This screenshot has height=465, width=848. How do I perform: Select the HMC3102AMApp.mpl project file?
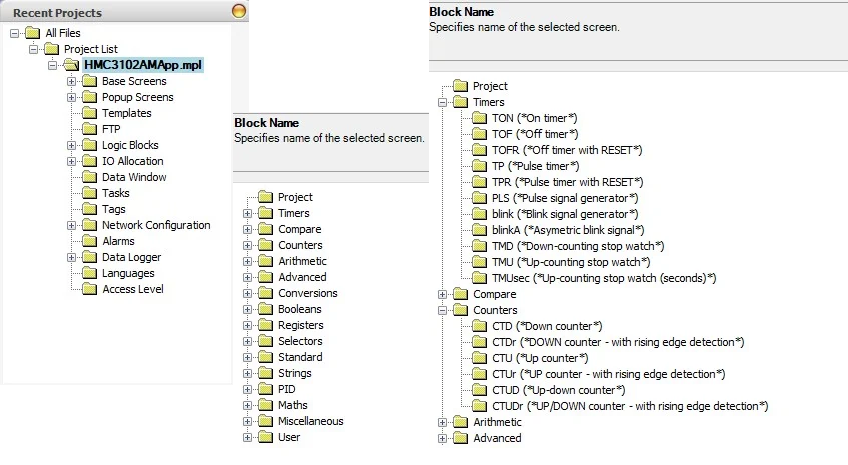pos(143,65)
